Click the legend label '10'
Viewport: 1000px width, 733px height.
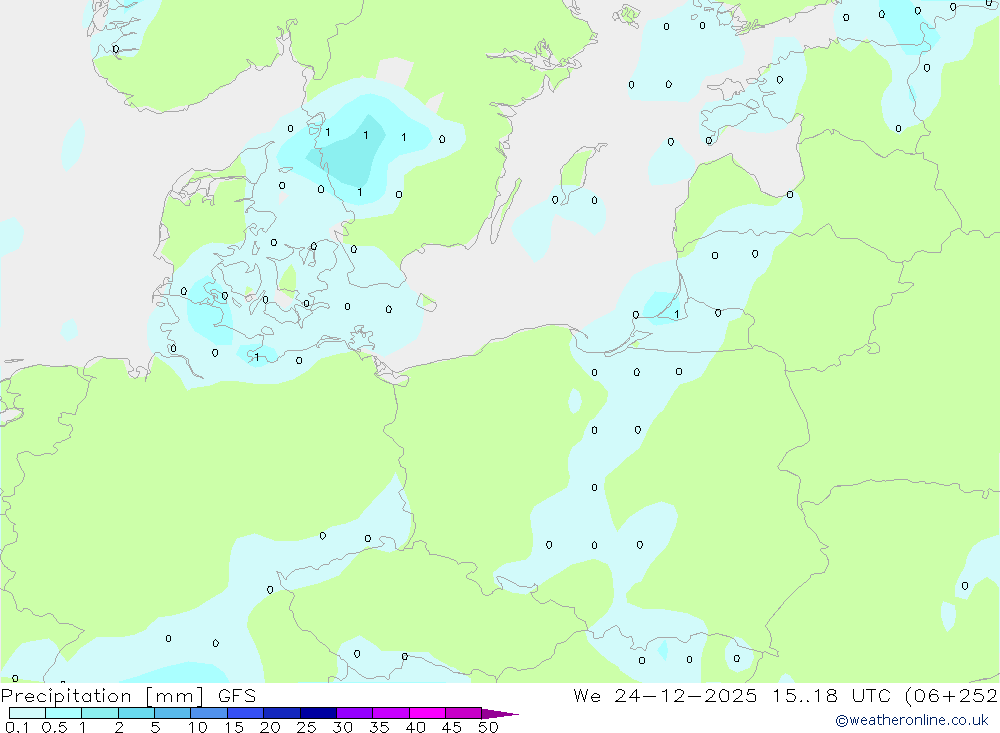(198, 727)
